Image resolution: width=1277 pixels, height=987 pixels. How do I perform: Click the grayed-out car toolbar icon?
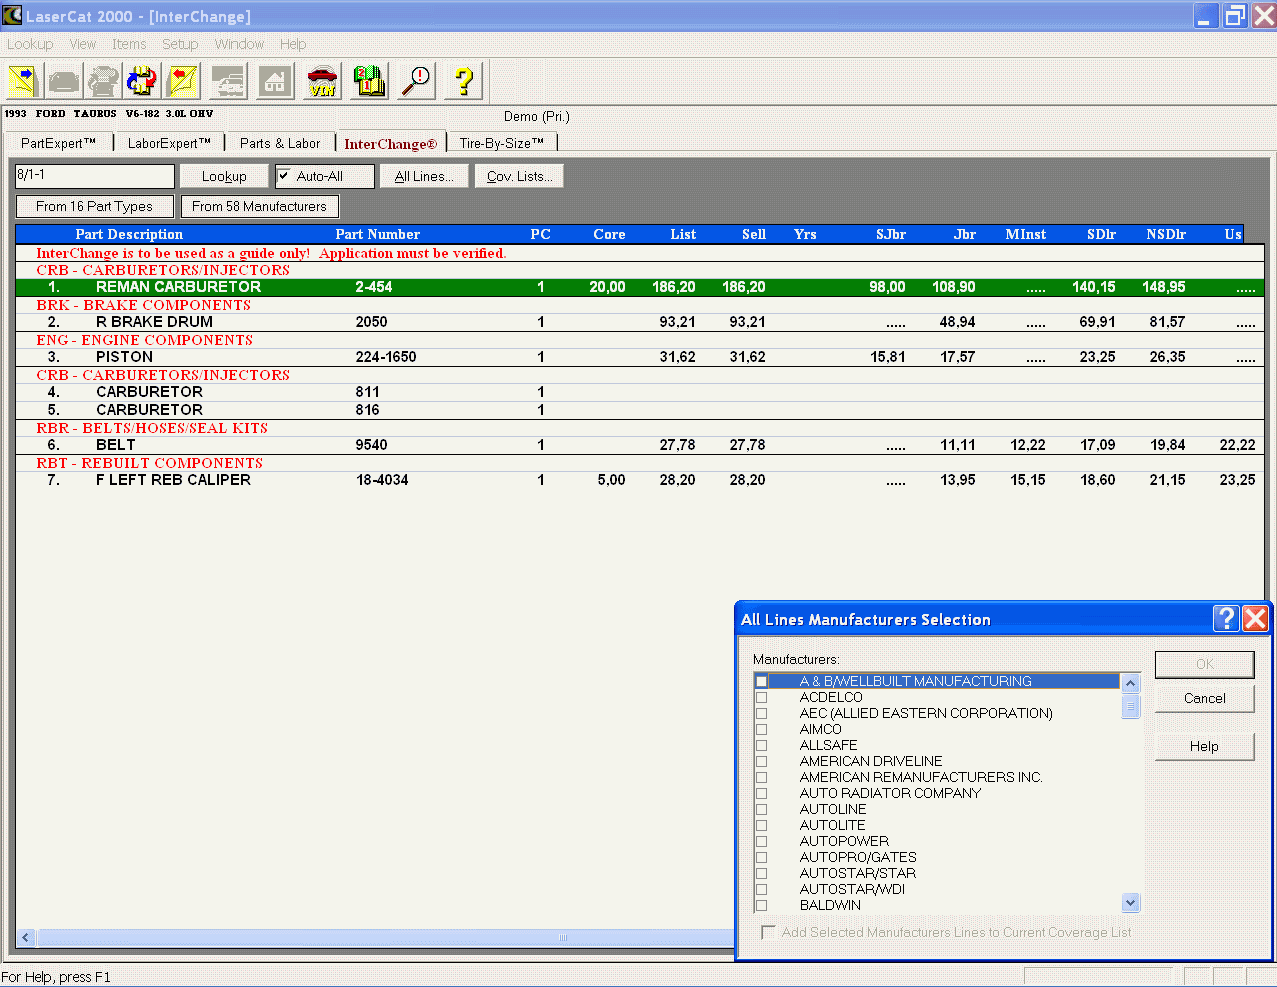point(64,81)
